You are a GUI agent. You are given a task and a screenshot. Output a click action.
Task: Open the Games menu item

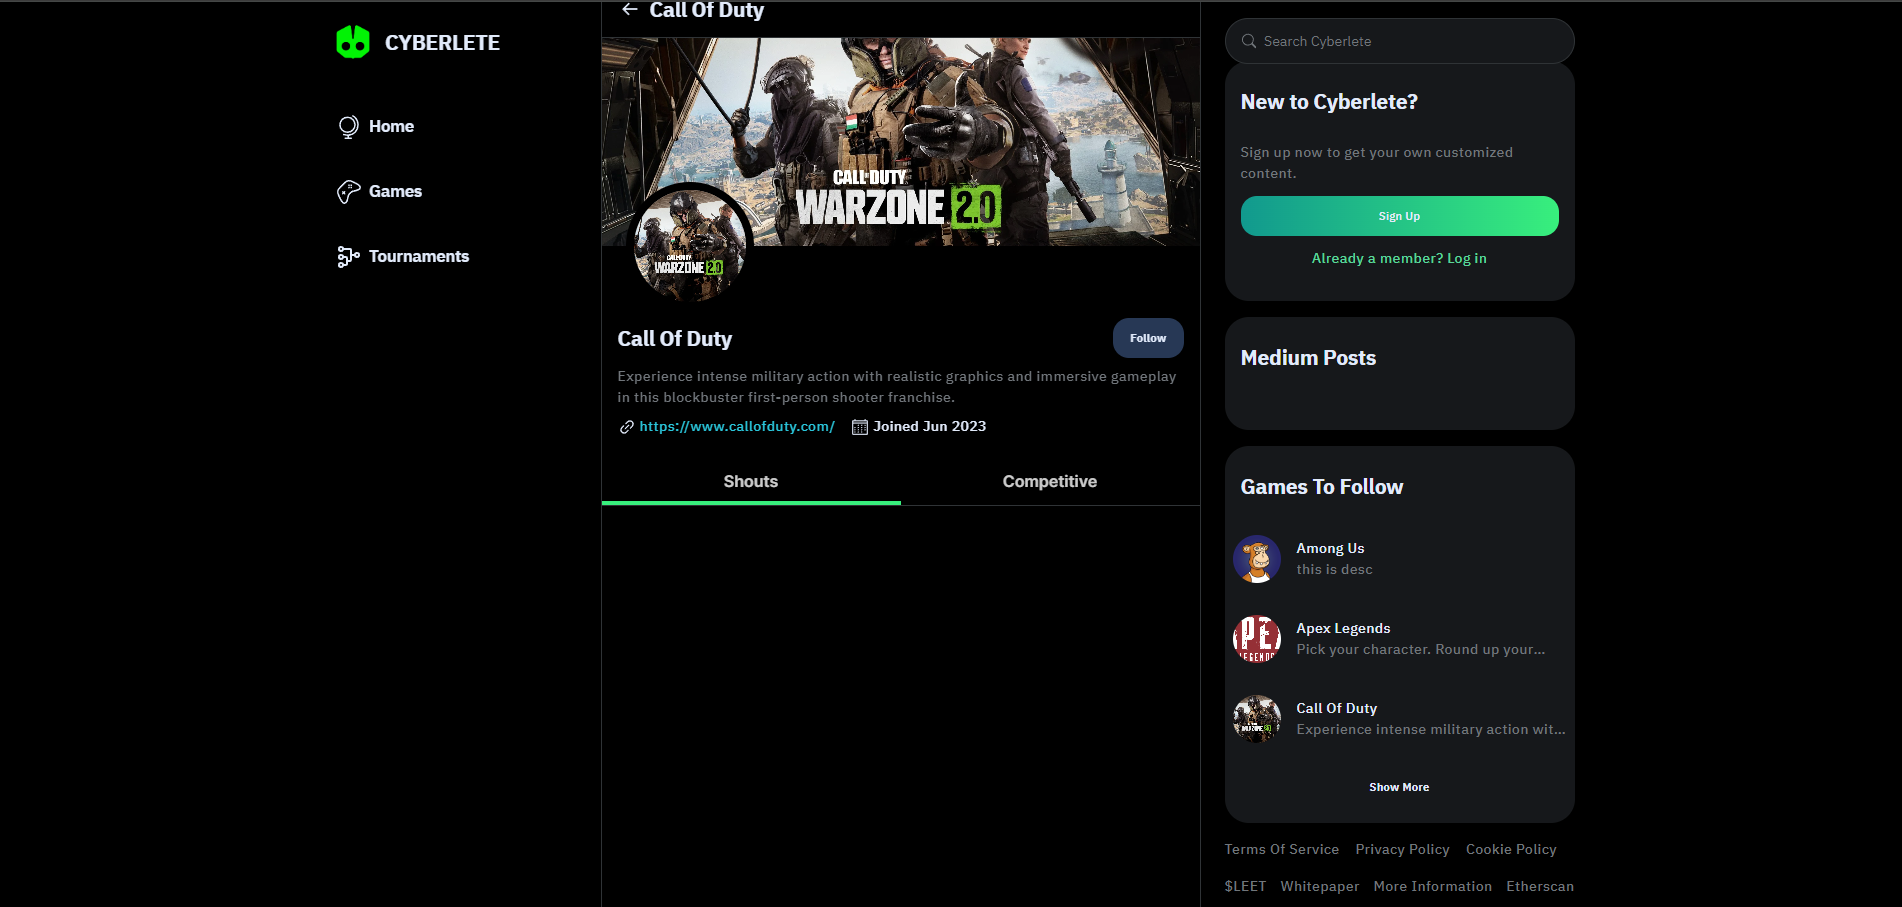[395, 192]
